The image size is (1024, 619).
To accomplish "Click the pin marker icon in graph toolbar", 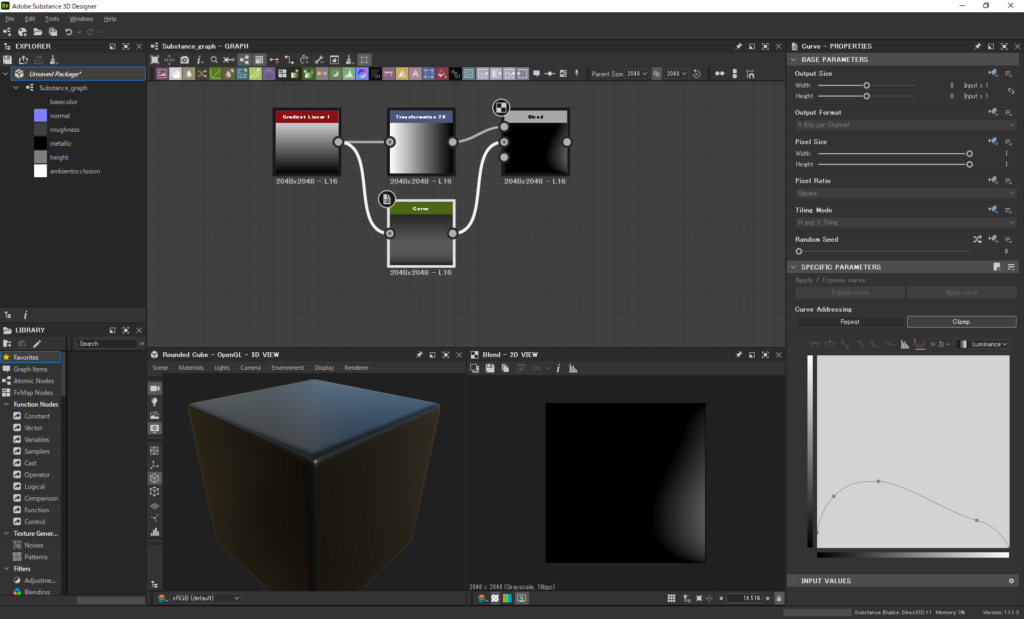I will tap(577, 74).
